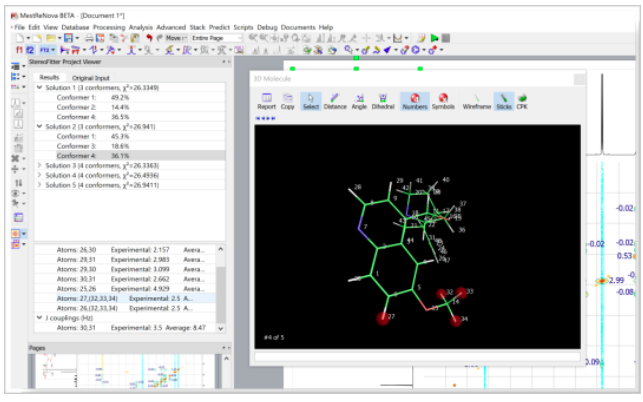Switch to the Results tab
Screen dimensions: 643x402
pos(50,77)
